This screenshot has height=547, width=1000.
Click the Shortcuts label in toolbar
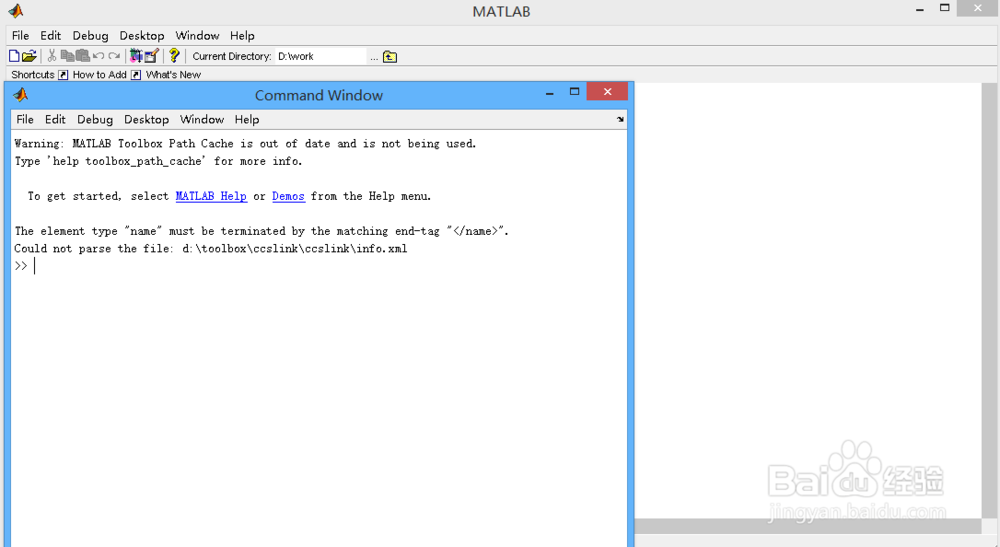[x=33, y=75]
